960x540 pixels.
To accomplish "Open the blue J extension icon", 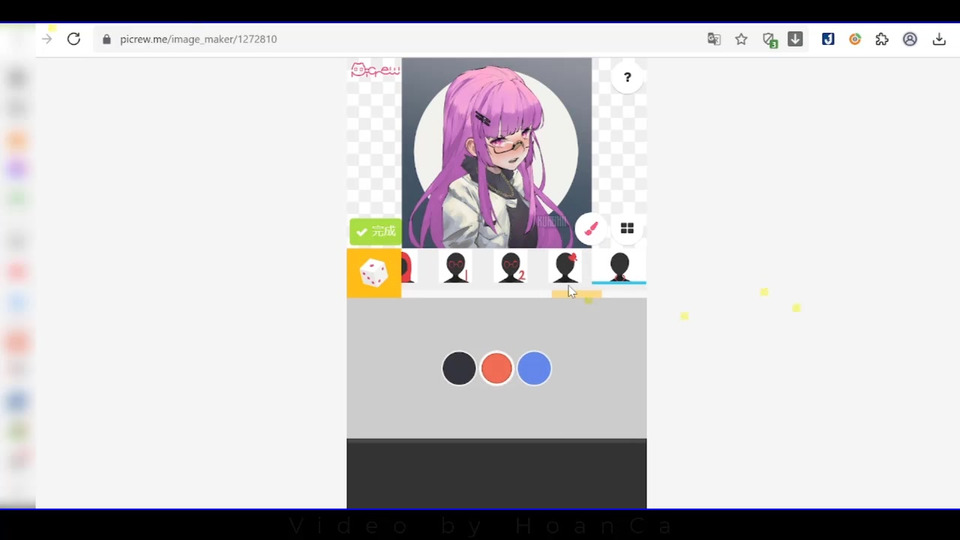I will 828,39.
